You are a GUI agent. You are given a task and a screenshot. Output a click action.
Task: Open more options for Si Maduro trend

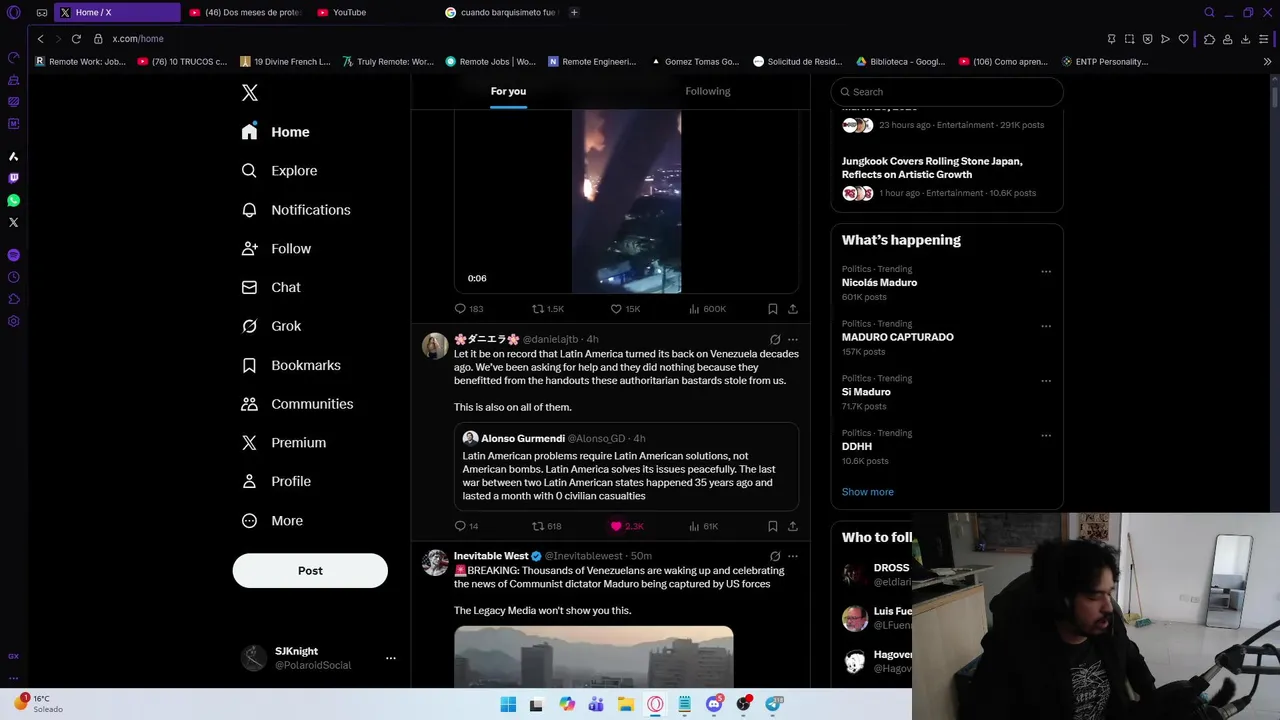click(x=1046, y=381)
